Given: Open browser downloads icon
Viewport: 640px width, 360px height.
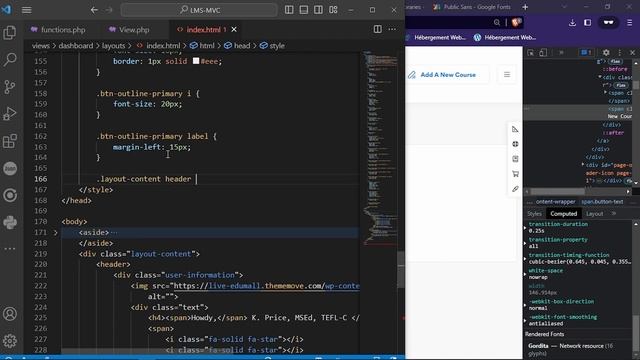Looking at the screenshot, I should click(572, 23).
